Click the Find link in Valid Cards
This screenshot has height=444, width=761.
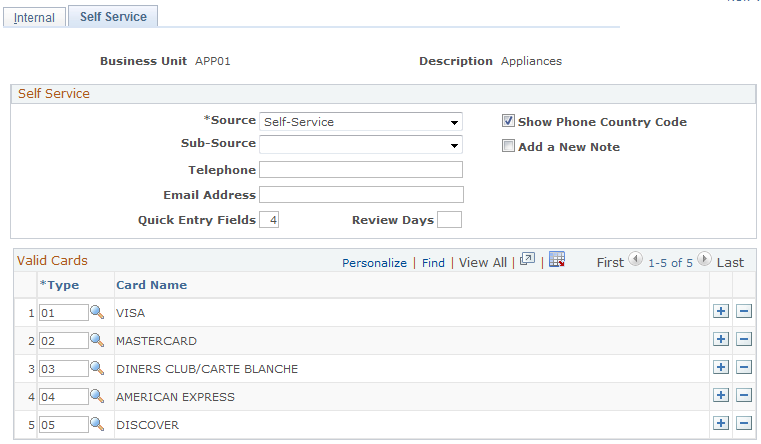click(x=433, y=263)
